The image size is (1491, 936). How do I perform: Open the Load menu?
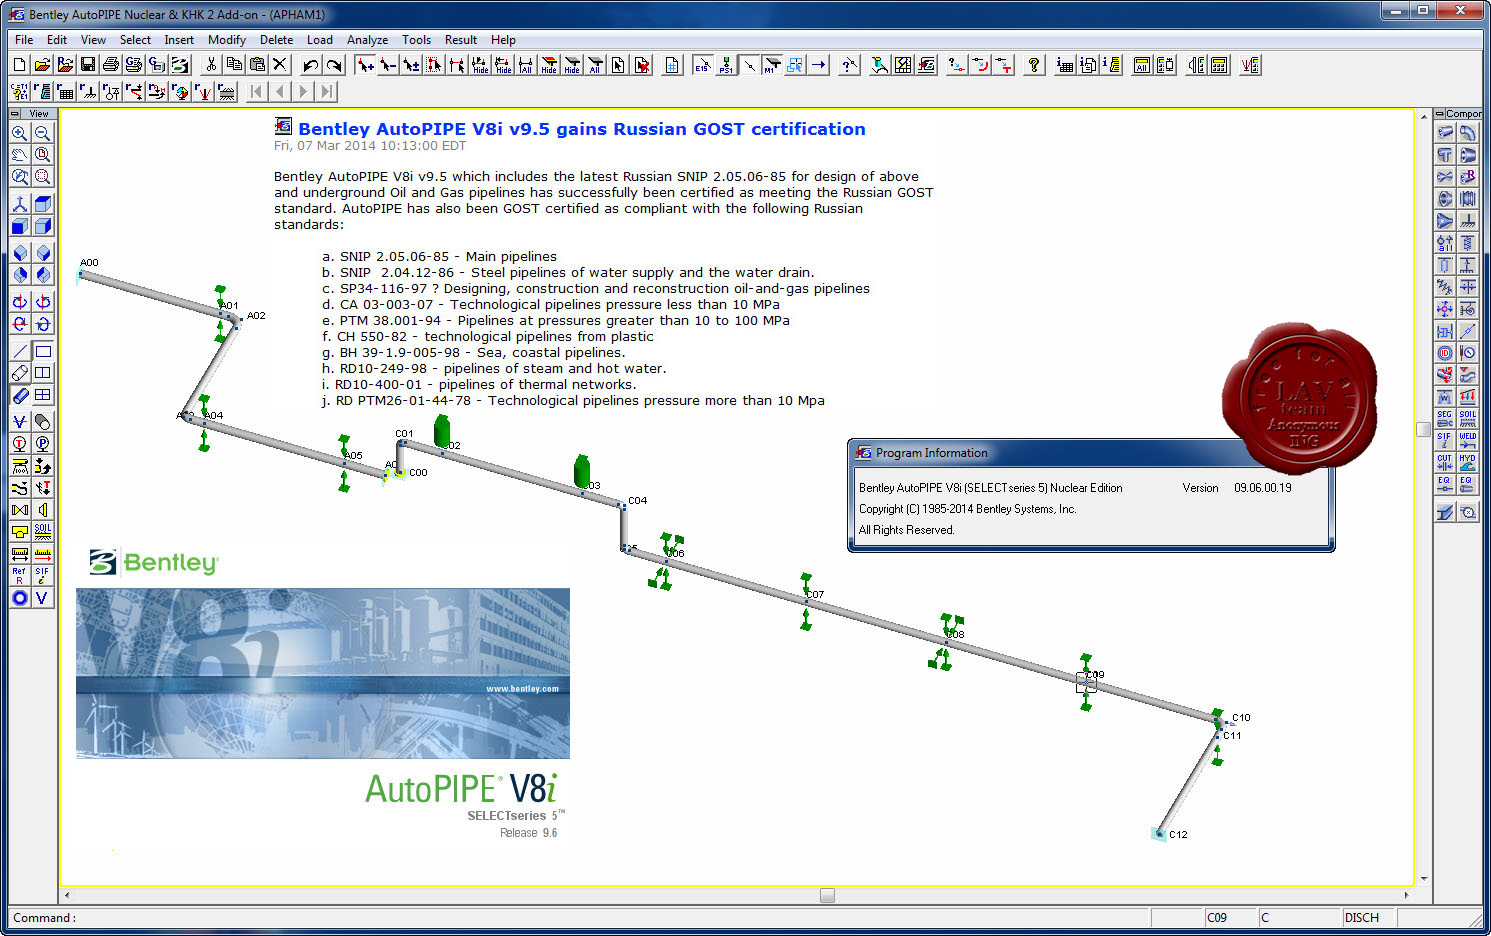[320, 40]
